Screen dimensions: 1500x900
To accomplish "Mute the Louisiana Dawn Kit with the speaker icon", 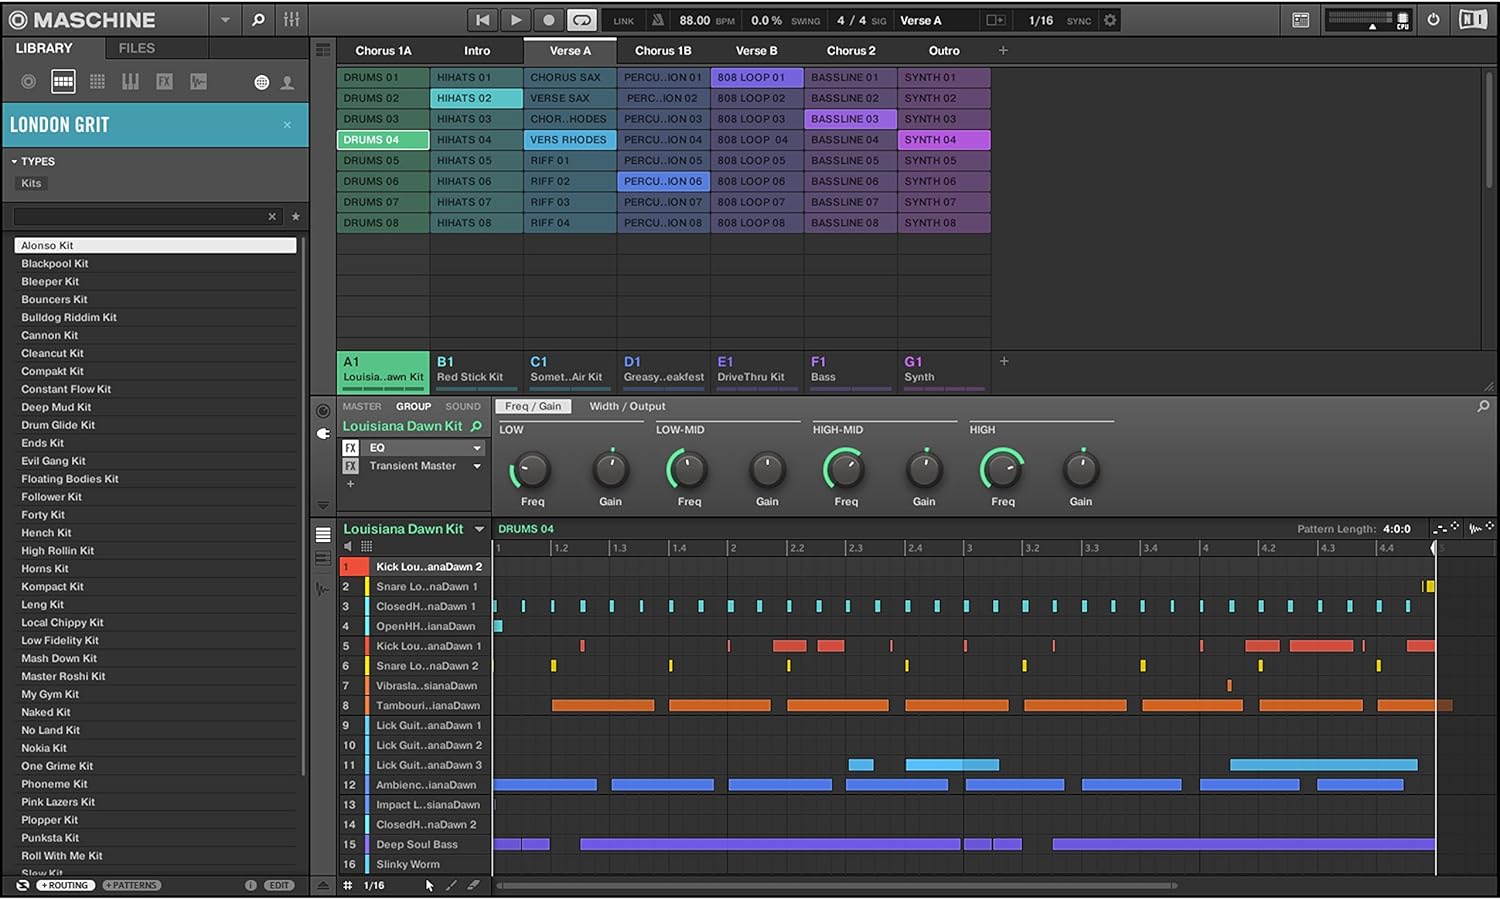I will pos(348,546).
